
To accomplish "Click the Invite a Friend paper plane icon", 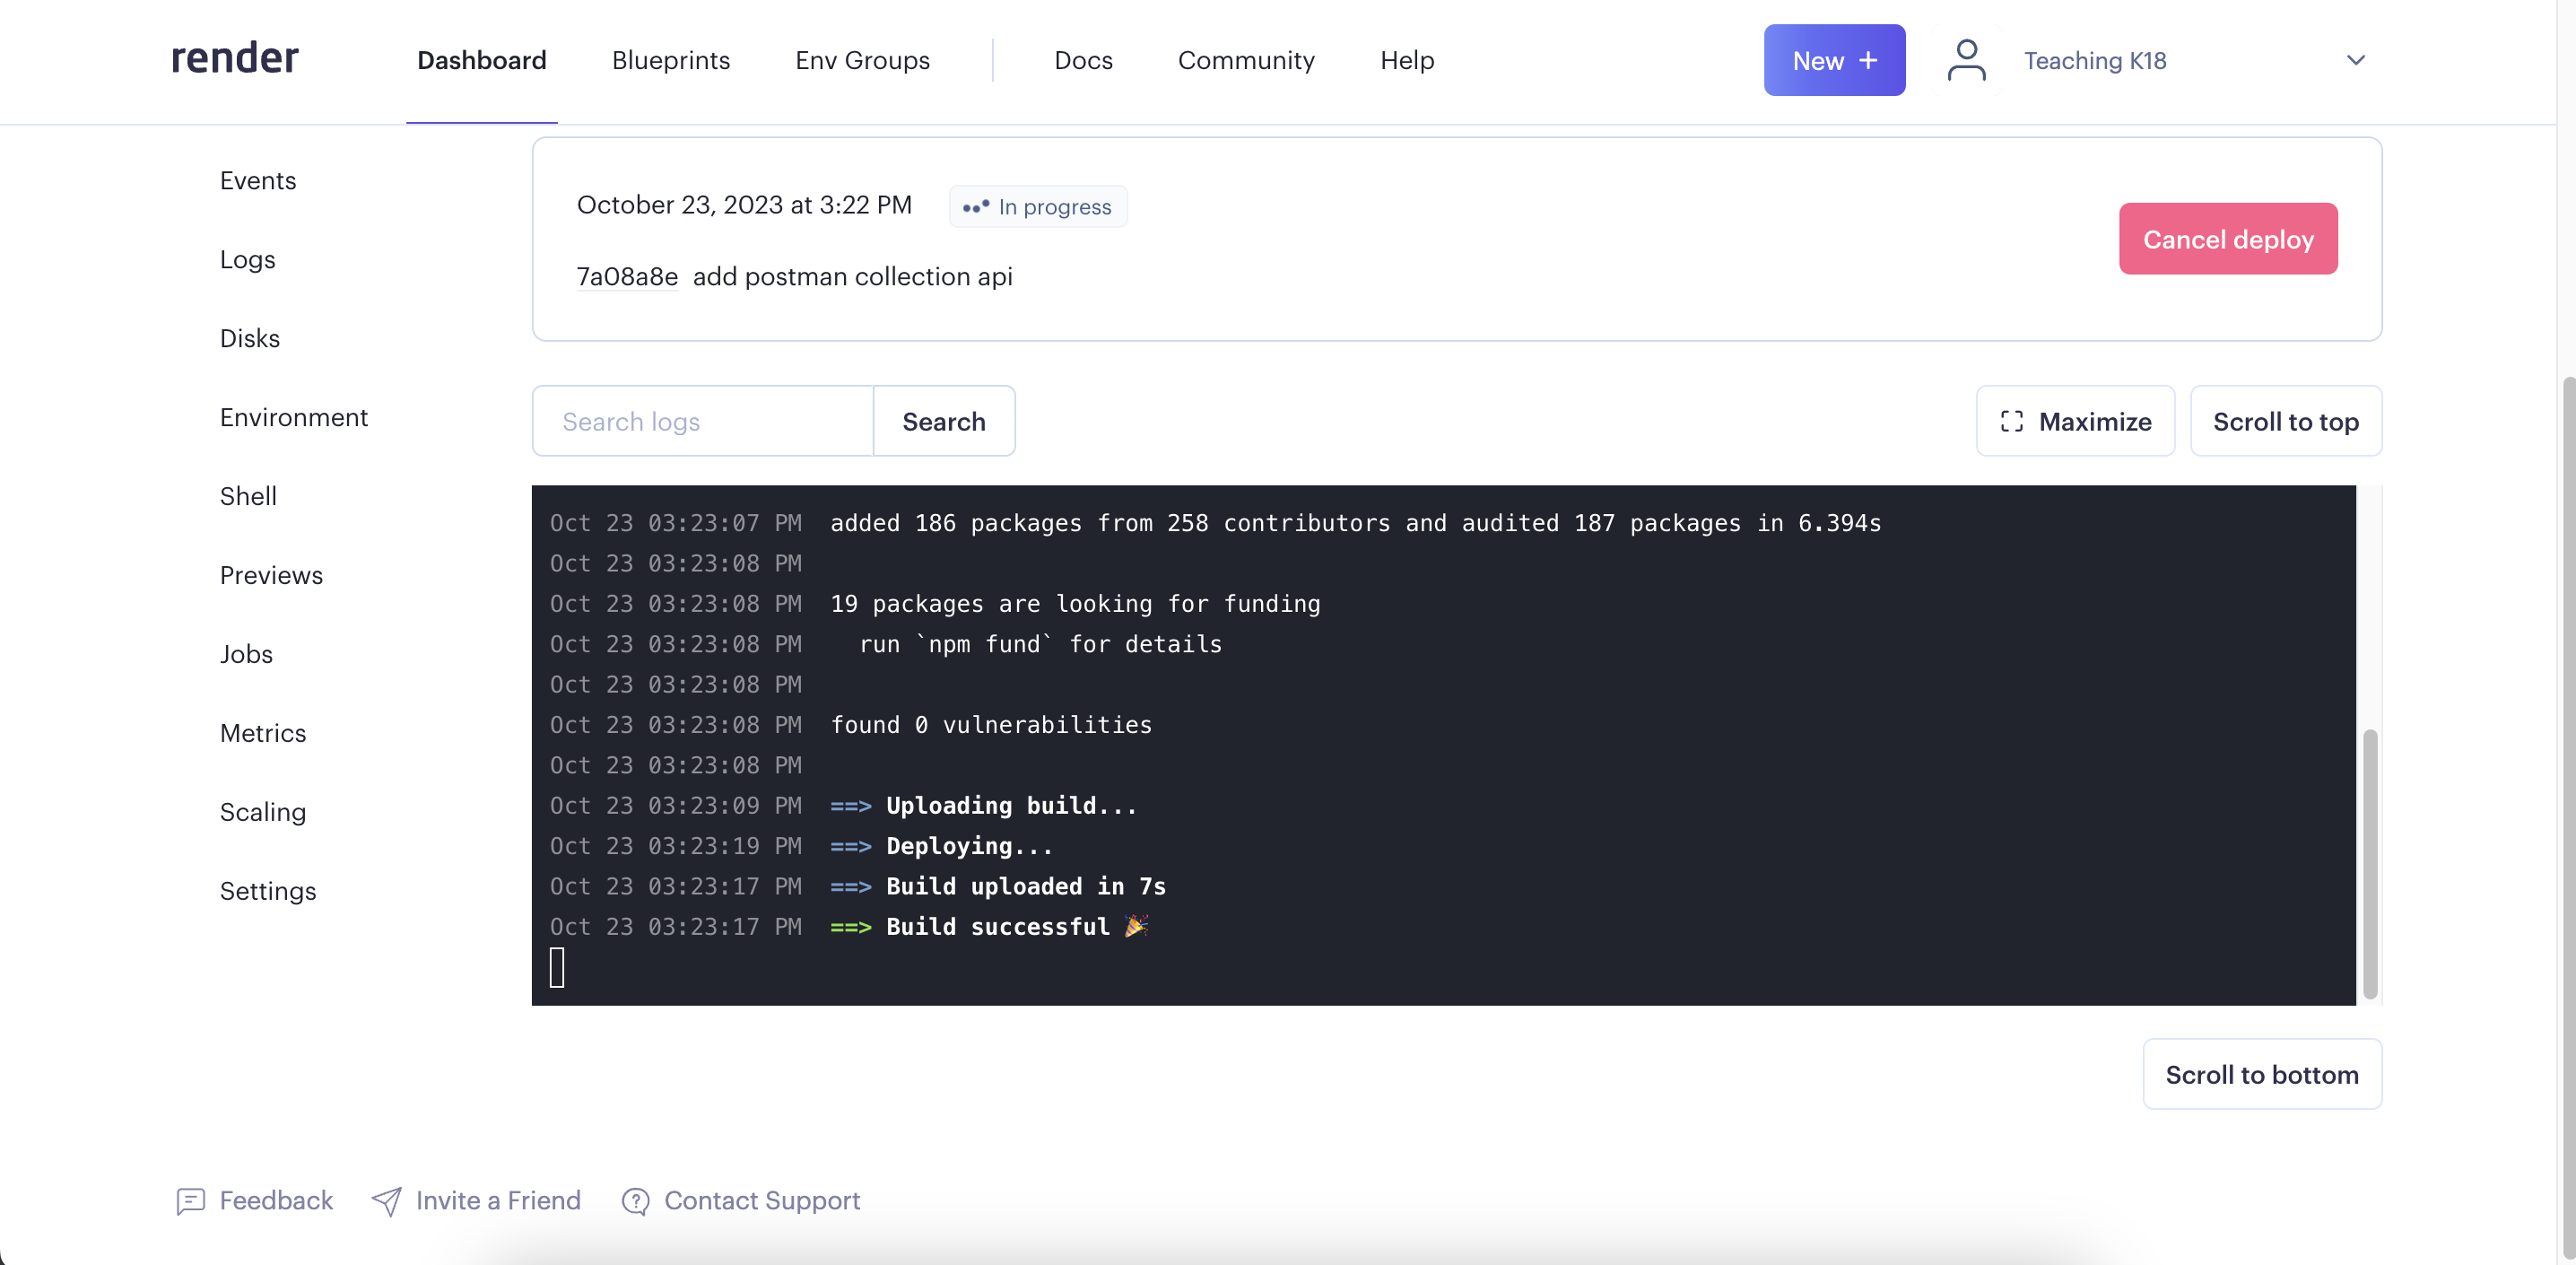I will click(x=386, y=1201).
